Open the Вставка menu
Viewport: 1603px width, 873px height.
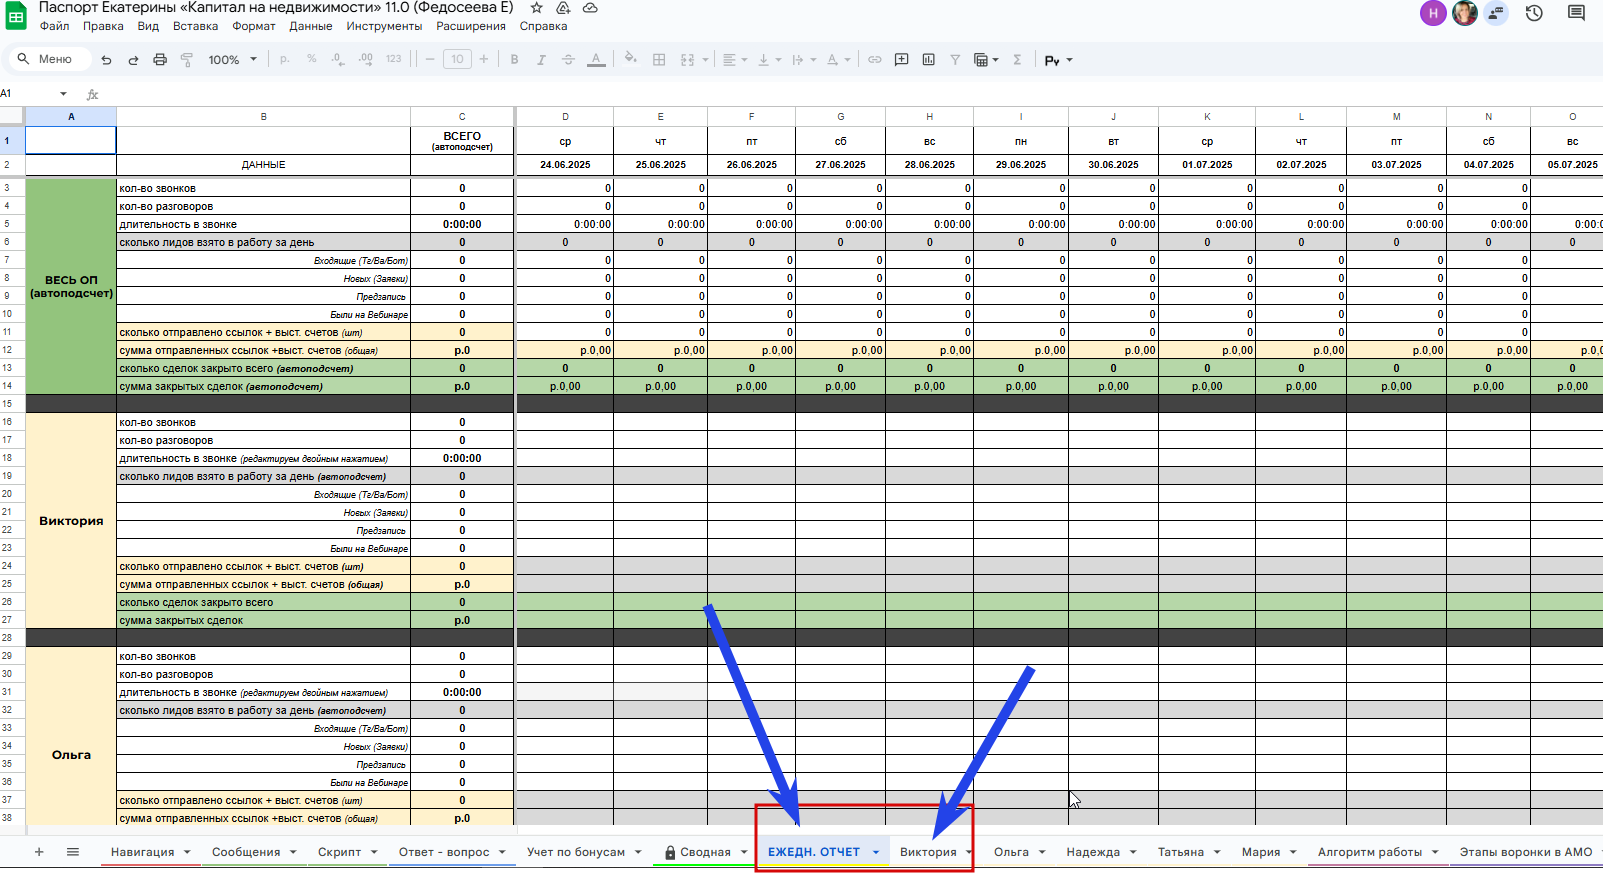[195, 27]
